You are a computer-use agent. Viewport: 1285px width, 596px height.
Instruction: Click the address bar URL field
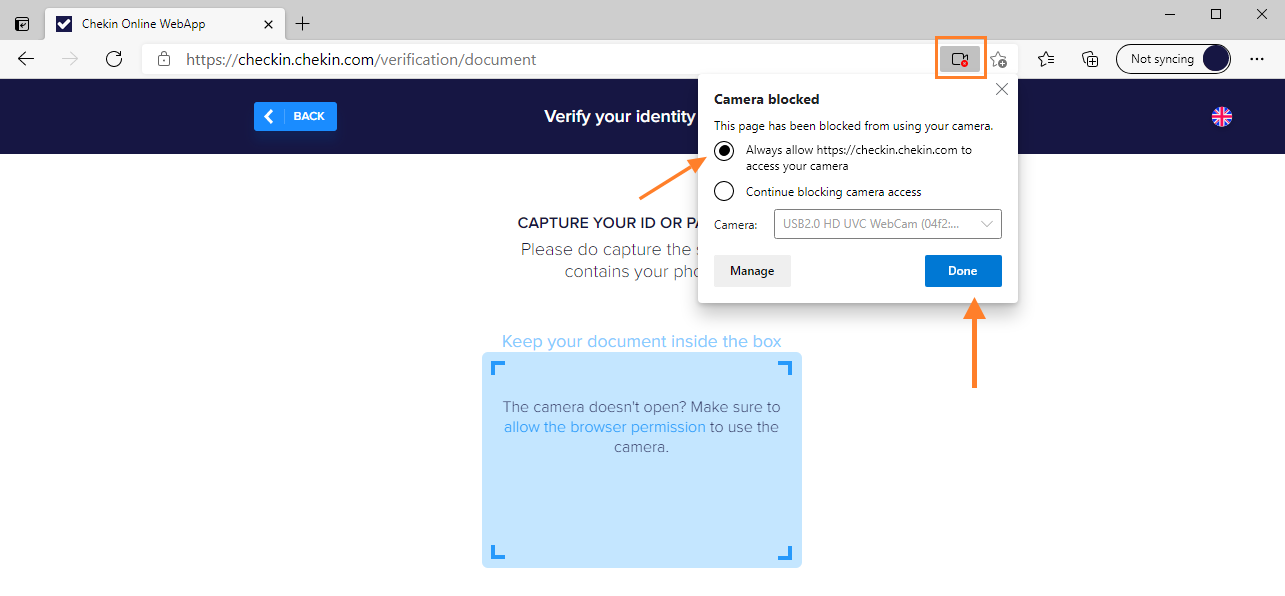coord(500,60)
